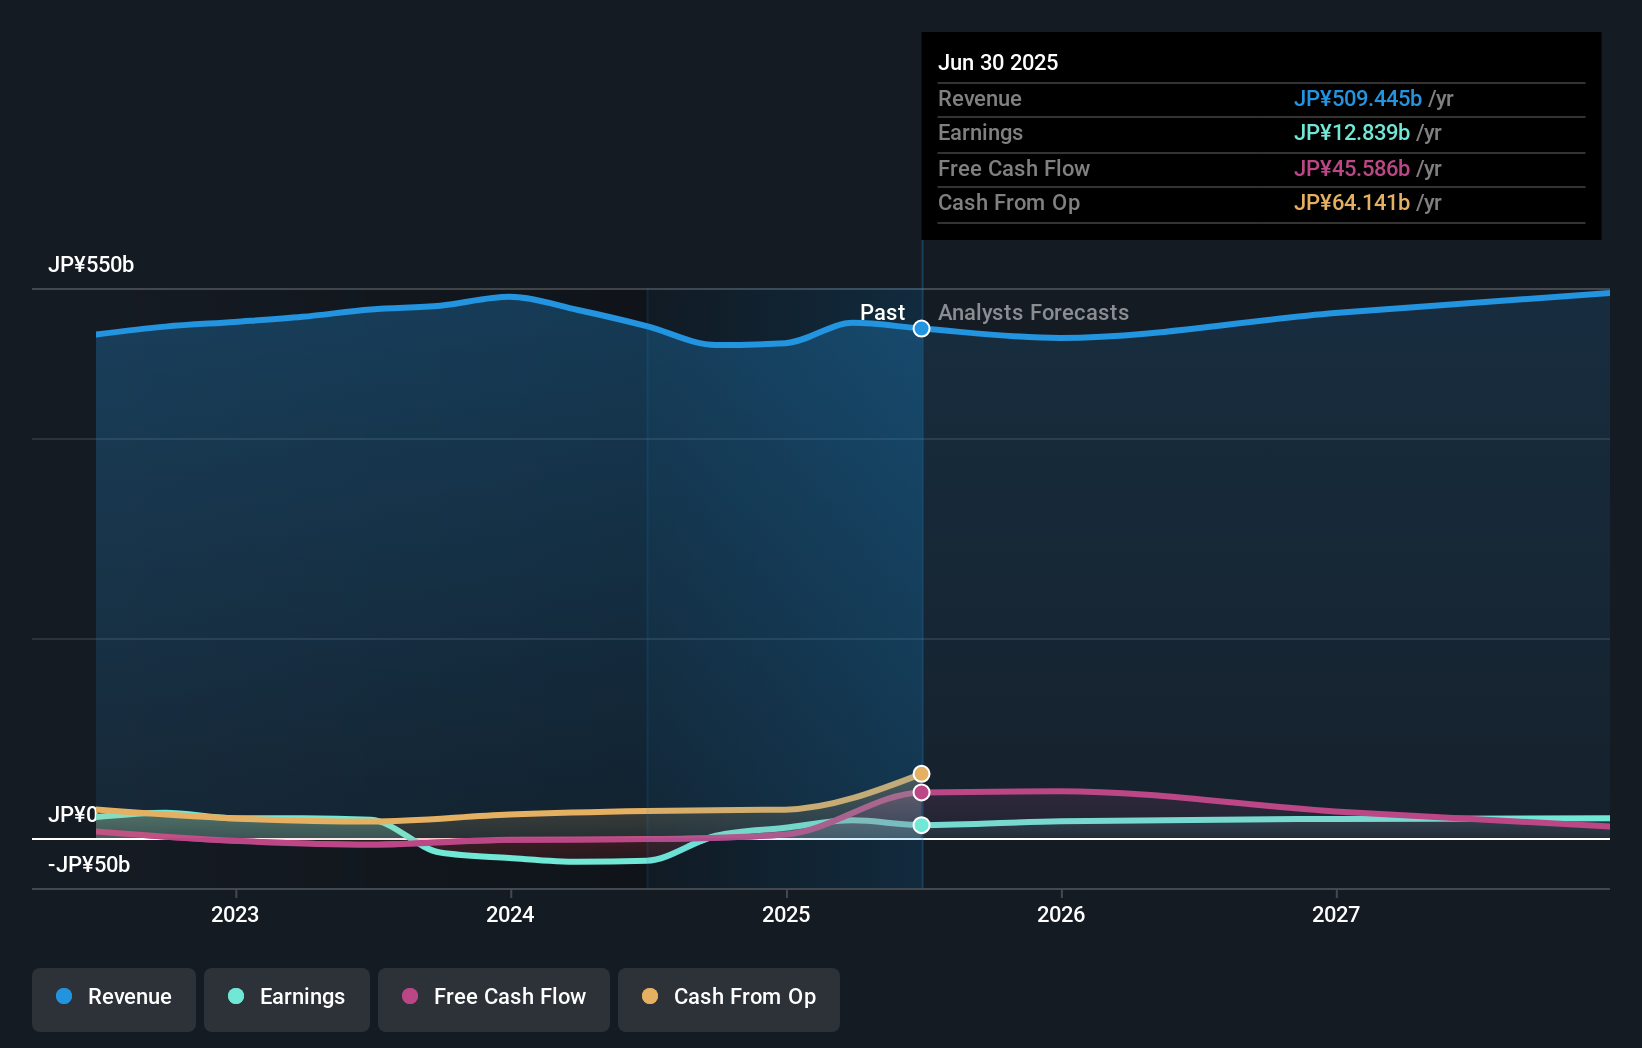Click the yellow Cash From Op legend dot
1642x1048 pixels.
click(651, 997)
